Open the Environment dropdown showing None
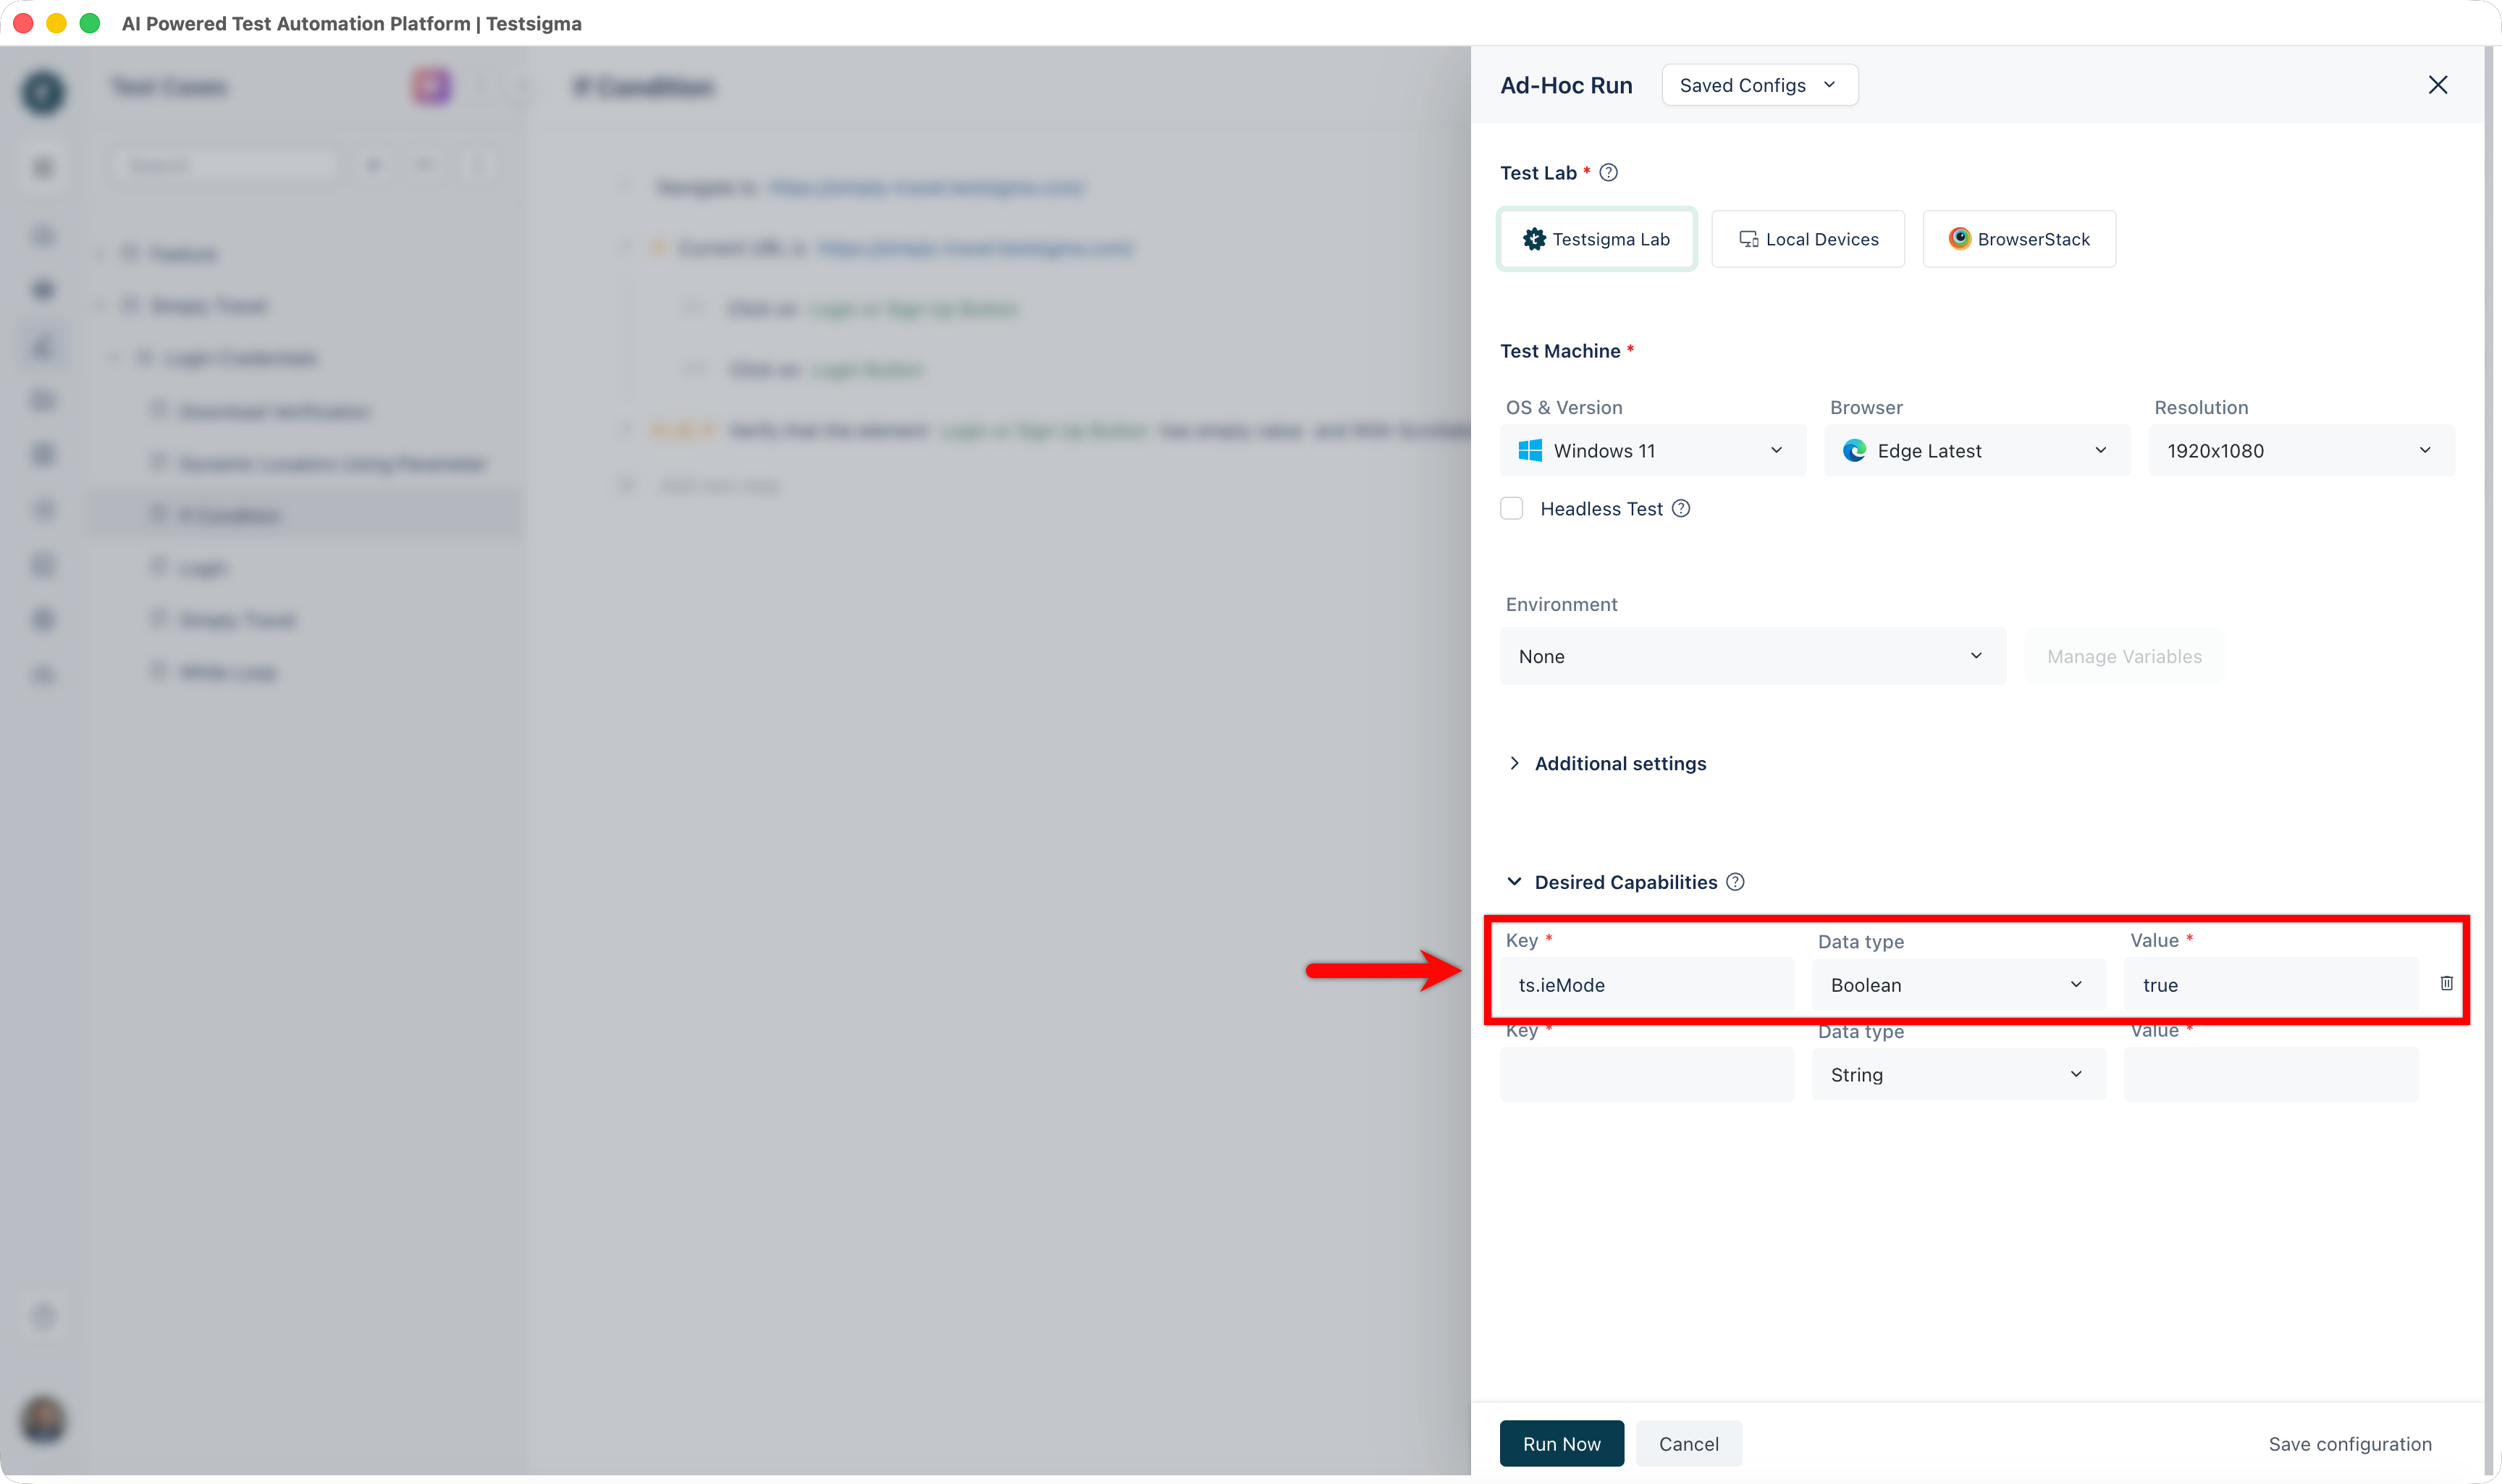 [1752, 656]
